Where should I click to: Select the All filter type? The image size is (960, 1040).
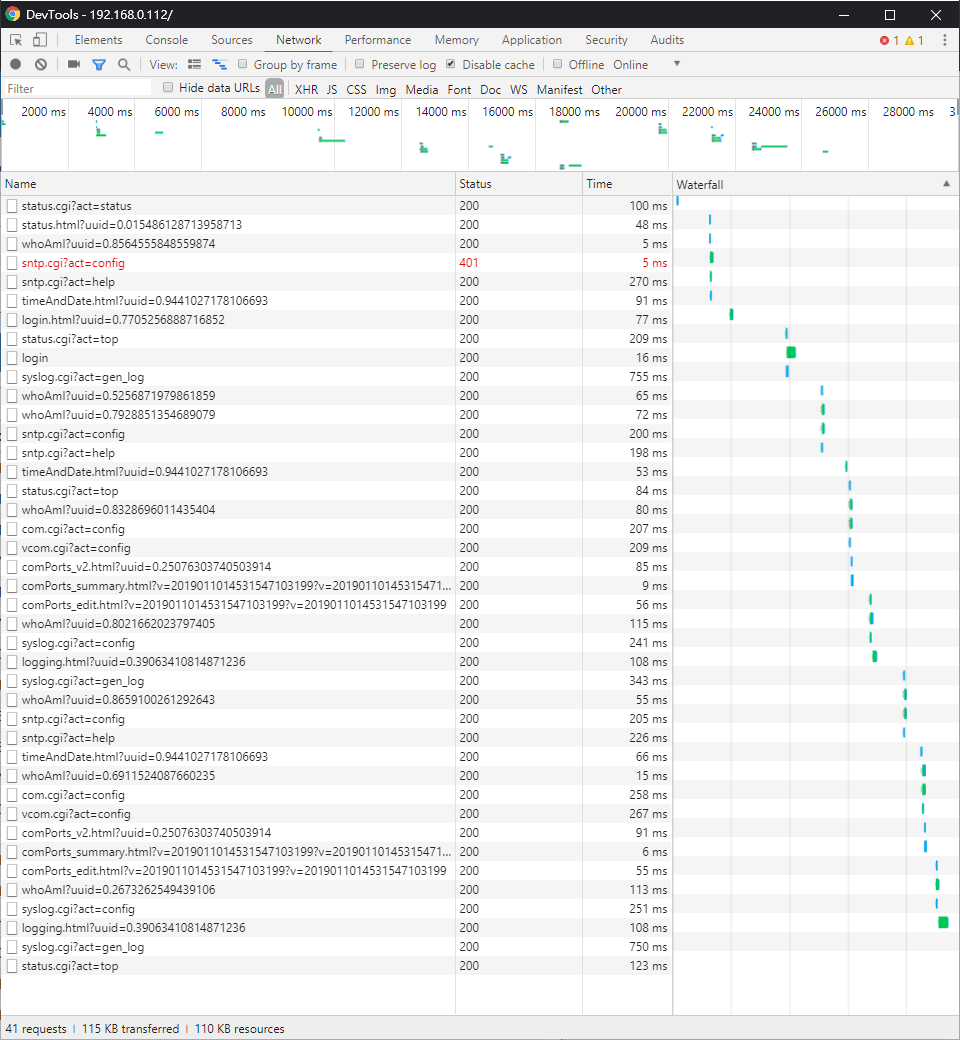click(275, 89)
